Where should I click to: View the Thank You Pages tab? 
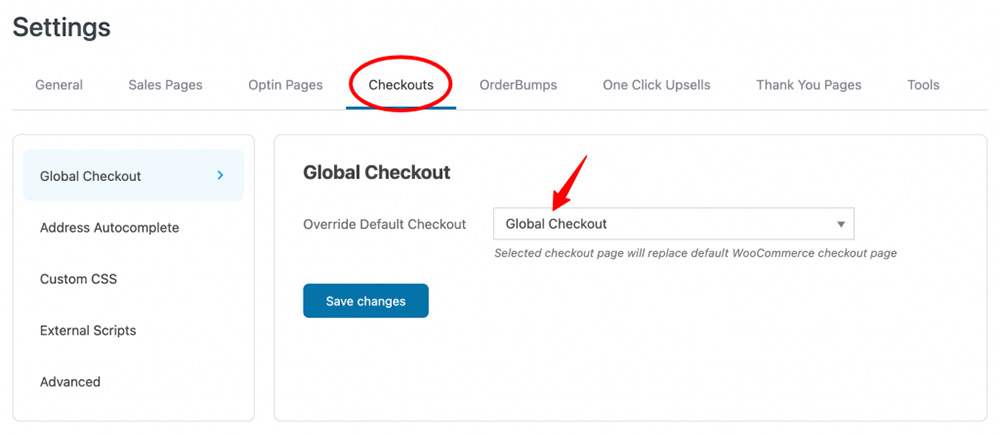pos(809,85)
